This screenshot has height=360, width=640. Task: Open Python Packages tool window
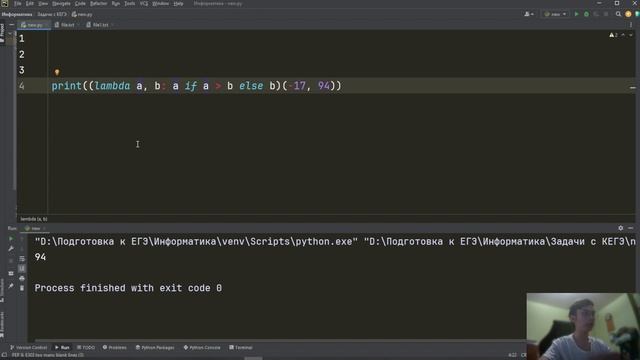tap(155, 348)
